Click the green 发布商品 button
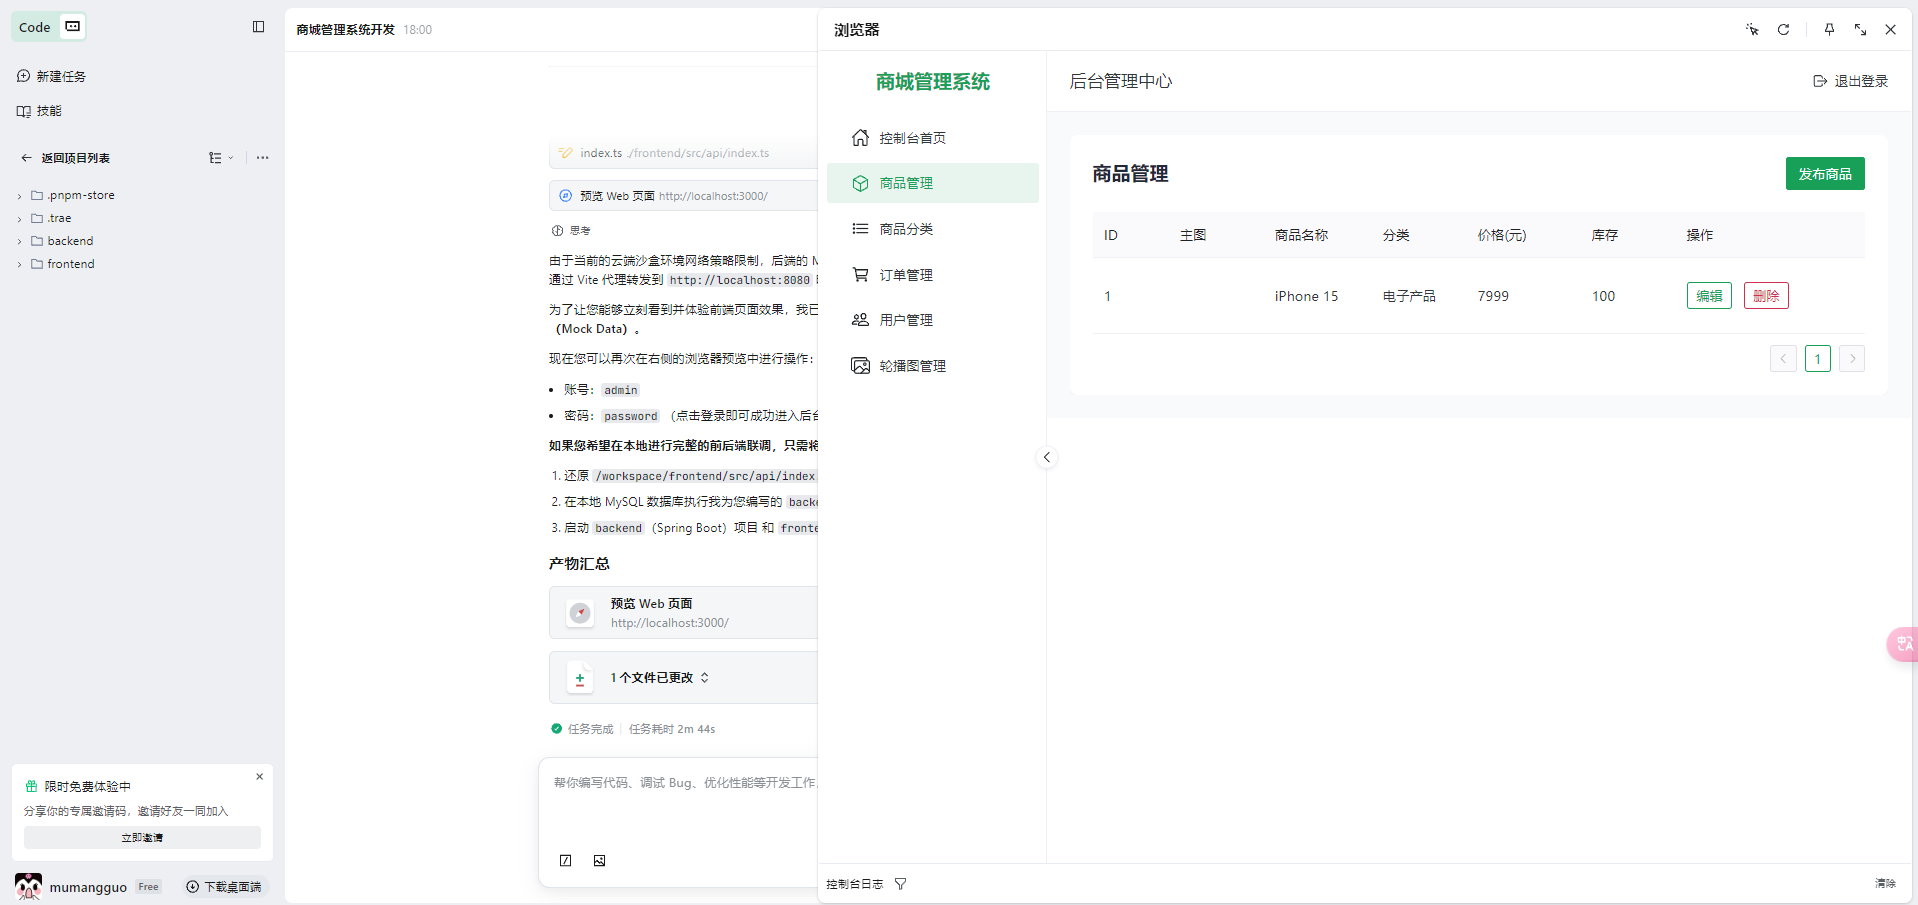The height and width of the screenshot is (905, 1918). pyautogui.click(x=1824, y=174)
